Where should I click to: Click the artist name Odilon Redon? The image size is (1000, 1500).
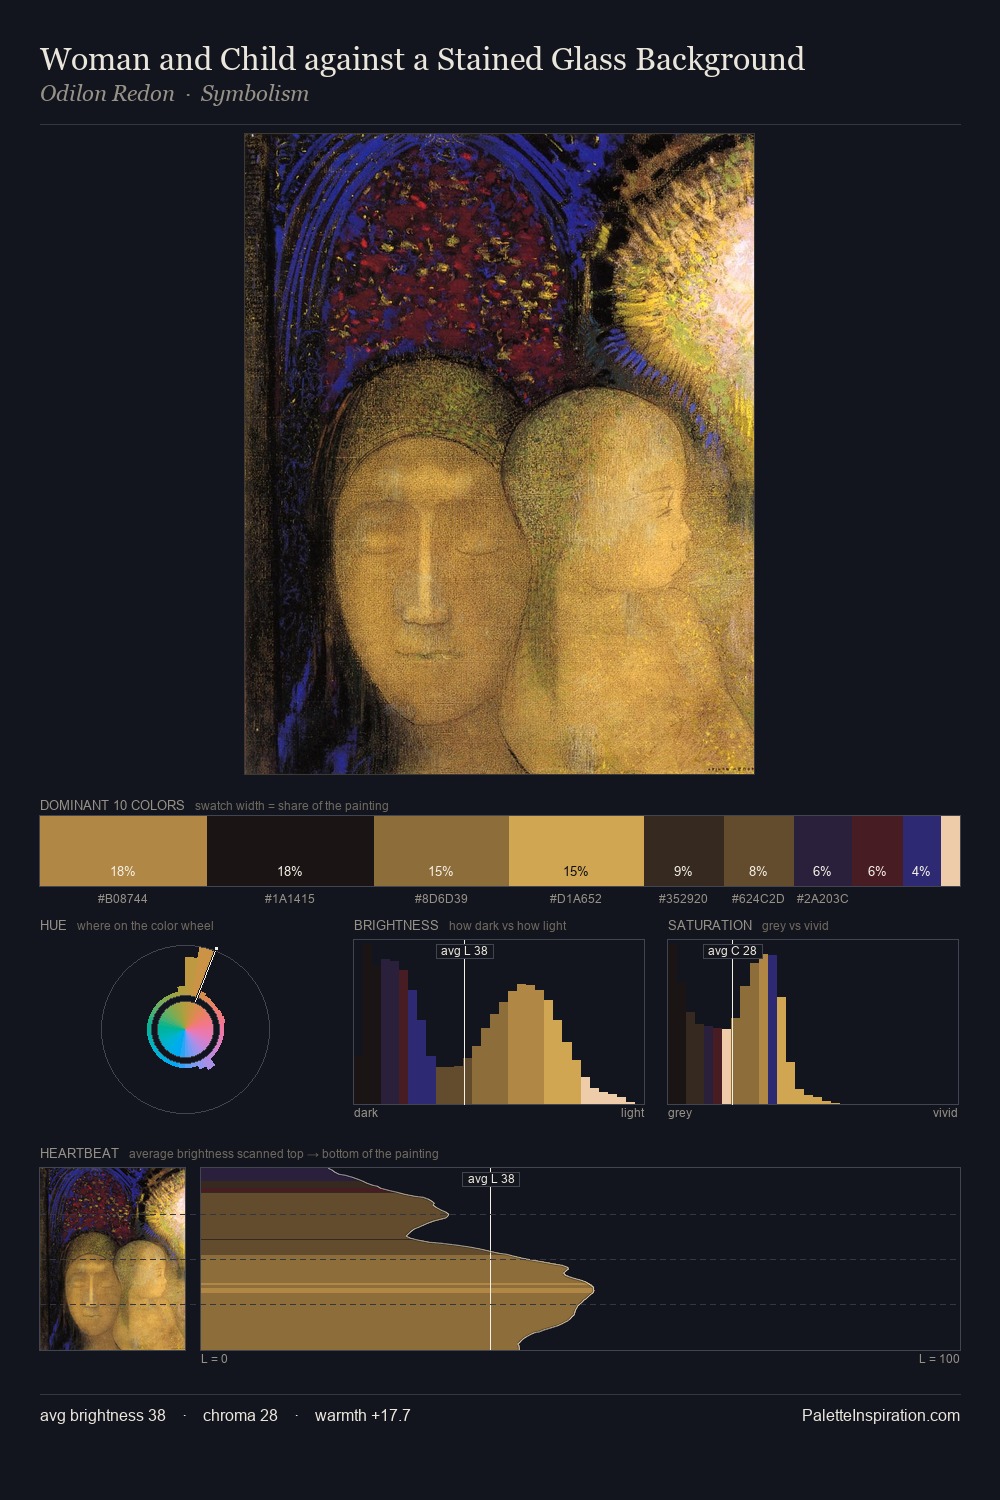[x=107, y=93]
